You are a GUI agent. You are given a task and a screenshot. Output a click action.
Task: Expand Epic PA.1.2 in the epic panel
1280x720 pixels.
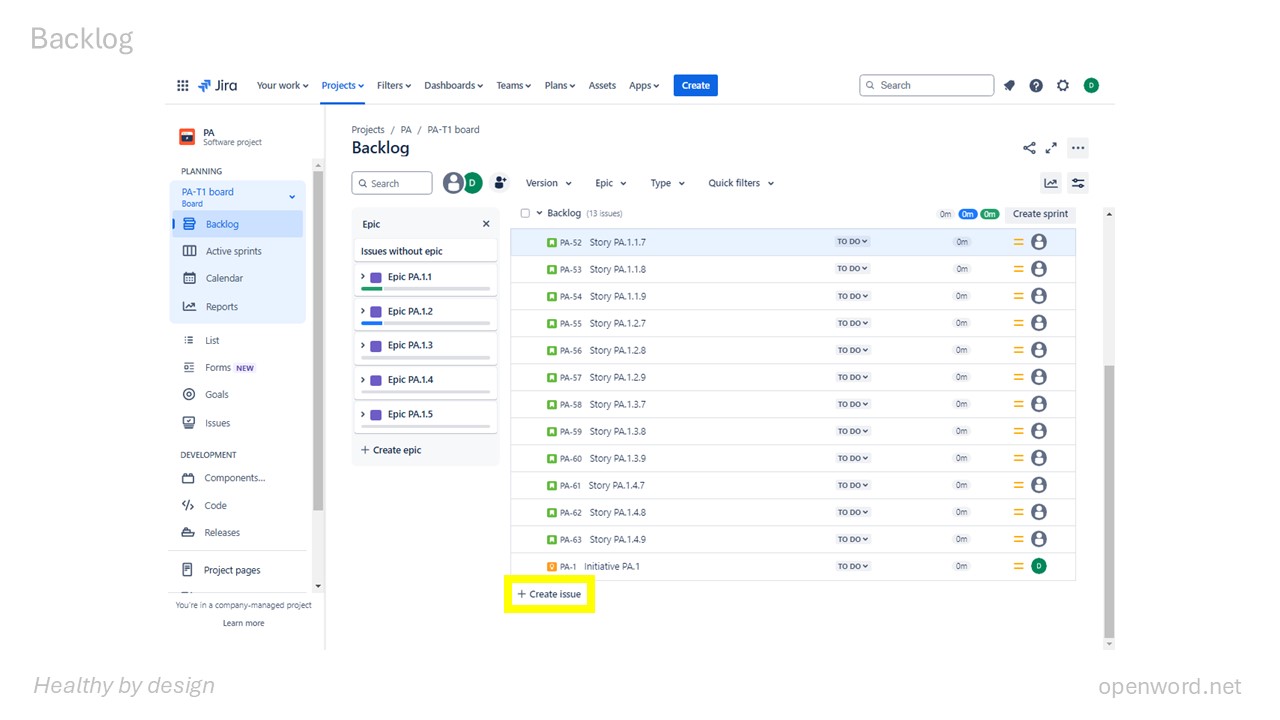click(x=363, y=311)
